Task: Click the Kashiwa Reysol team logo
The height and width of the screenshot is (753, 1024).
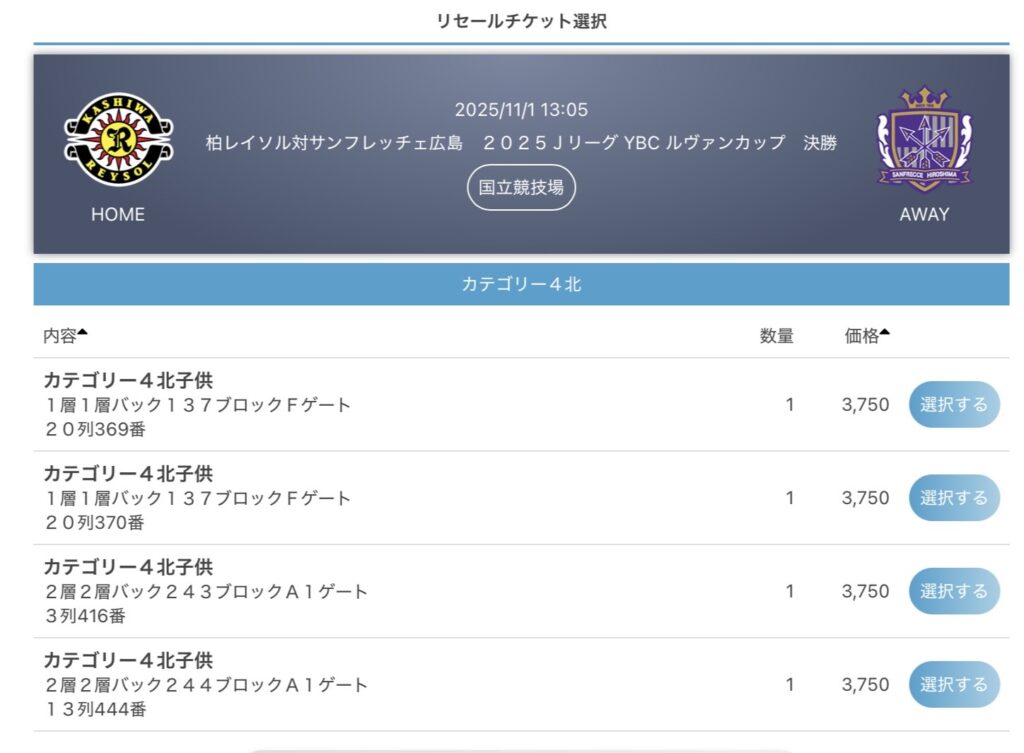Action: [x=118, y=139]
